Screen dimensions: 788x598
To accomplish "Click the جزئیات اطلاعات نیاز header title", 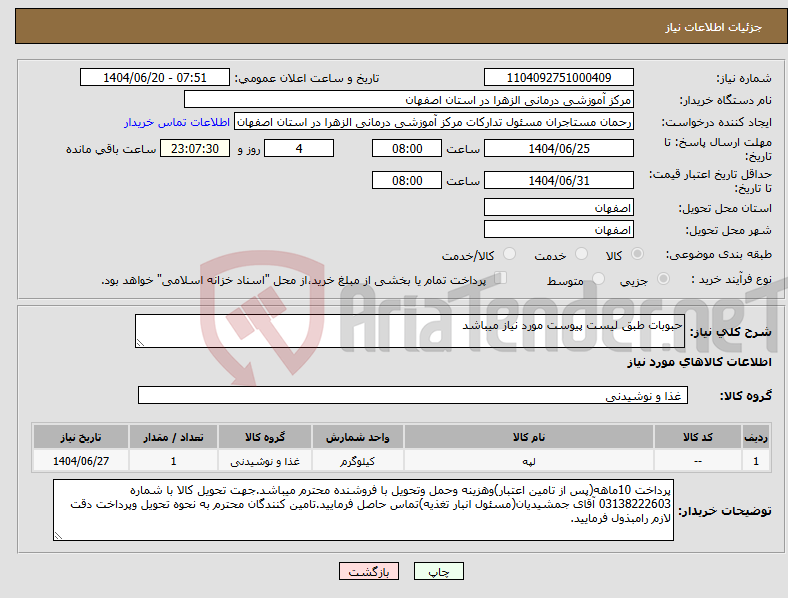I will coord(714,27).
